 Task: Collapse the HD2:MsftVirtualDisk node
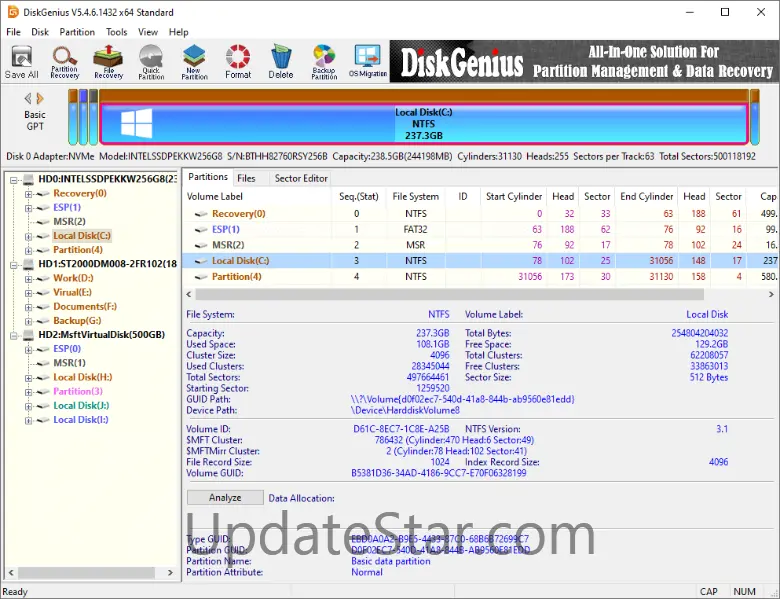14,335
